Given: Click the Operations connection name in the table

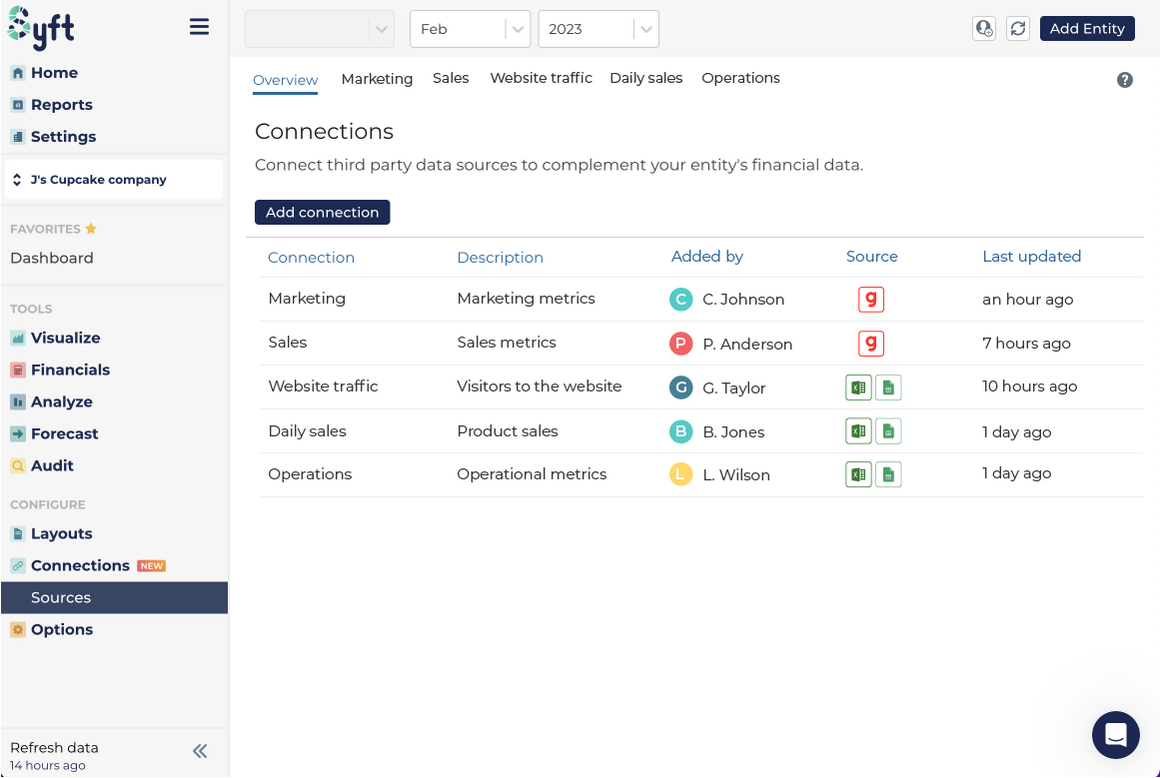Looking at the screenshot, I should click(310, 474).
